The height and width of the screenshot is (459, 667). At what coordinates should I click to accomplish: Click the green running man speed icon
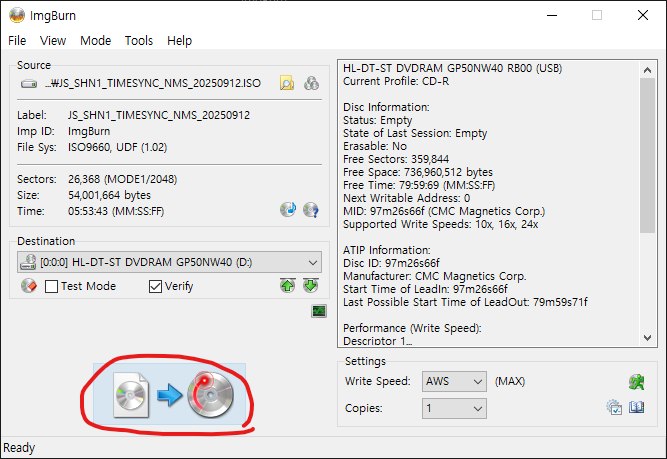[x=635, y=381]
